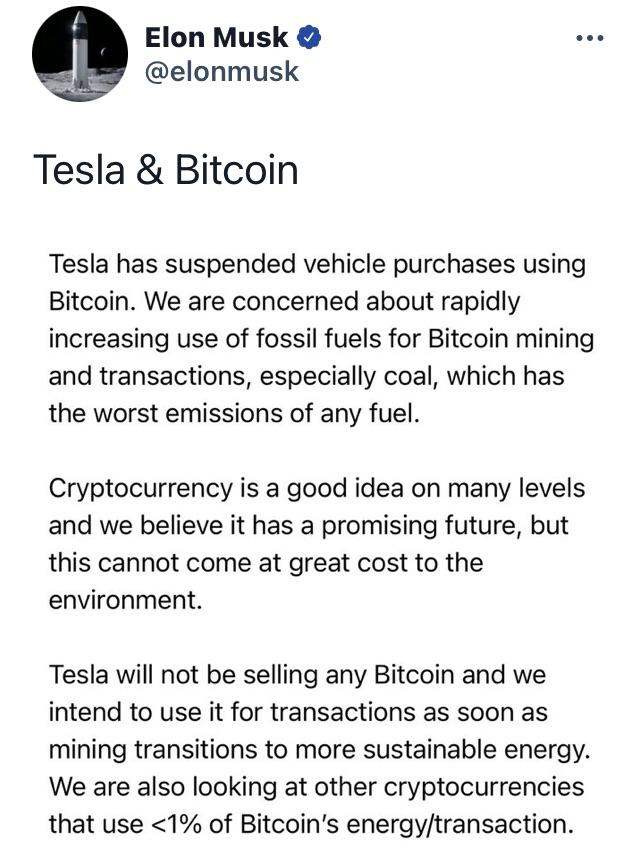This screenshot has height=868, width=640.
Task: Click the phrase "worst emissions"
Action: point(183,413)
